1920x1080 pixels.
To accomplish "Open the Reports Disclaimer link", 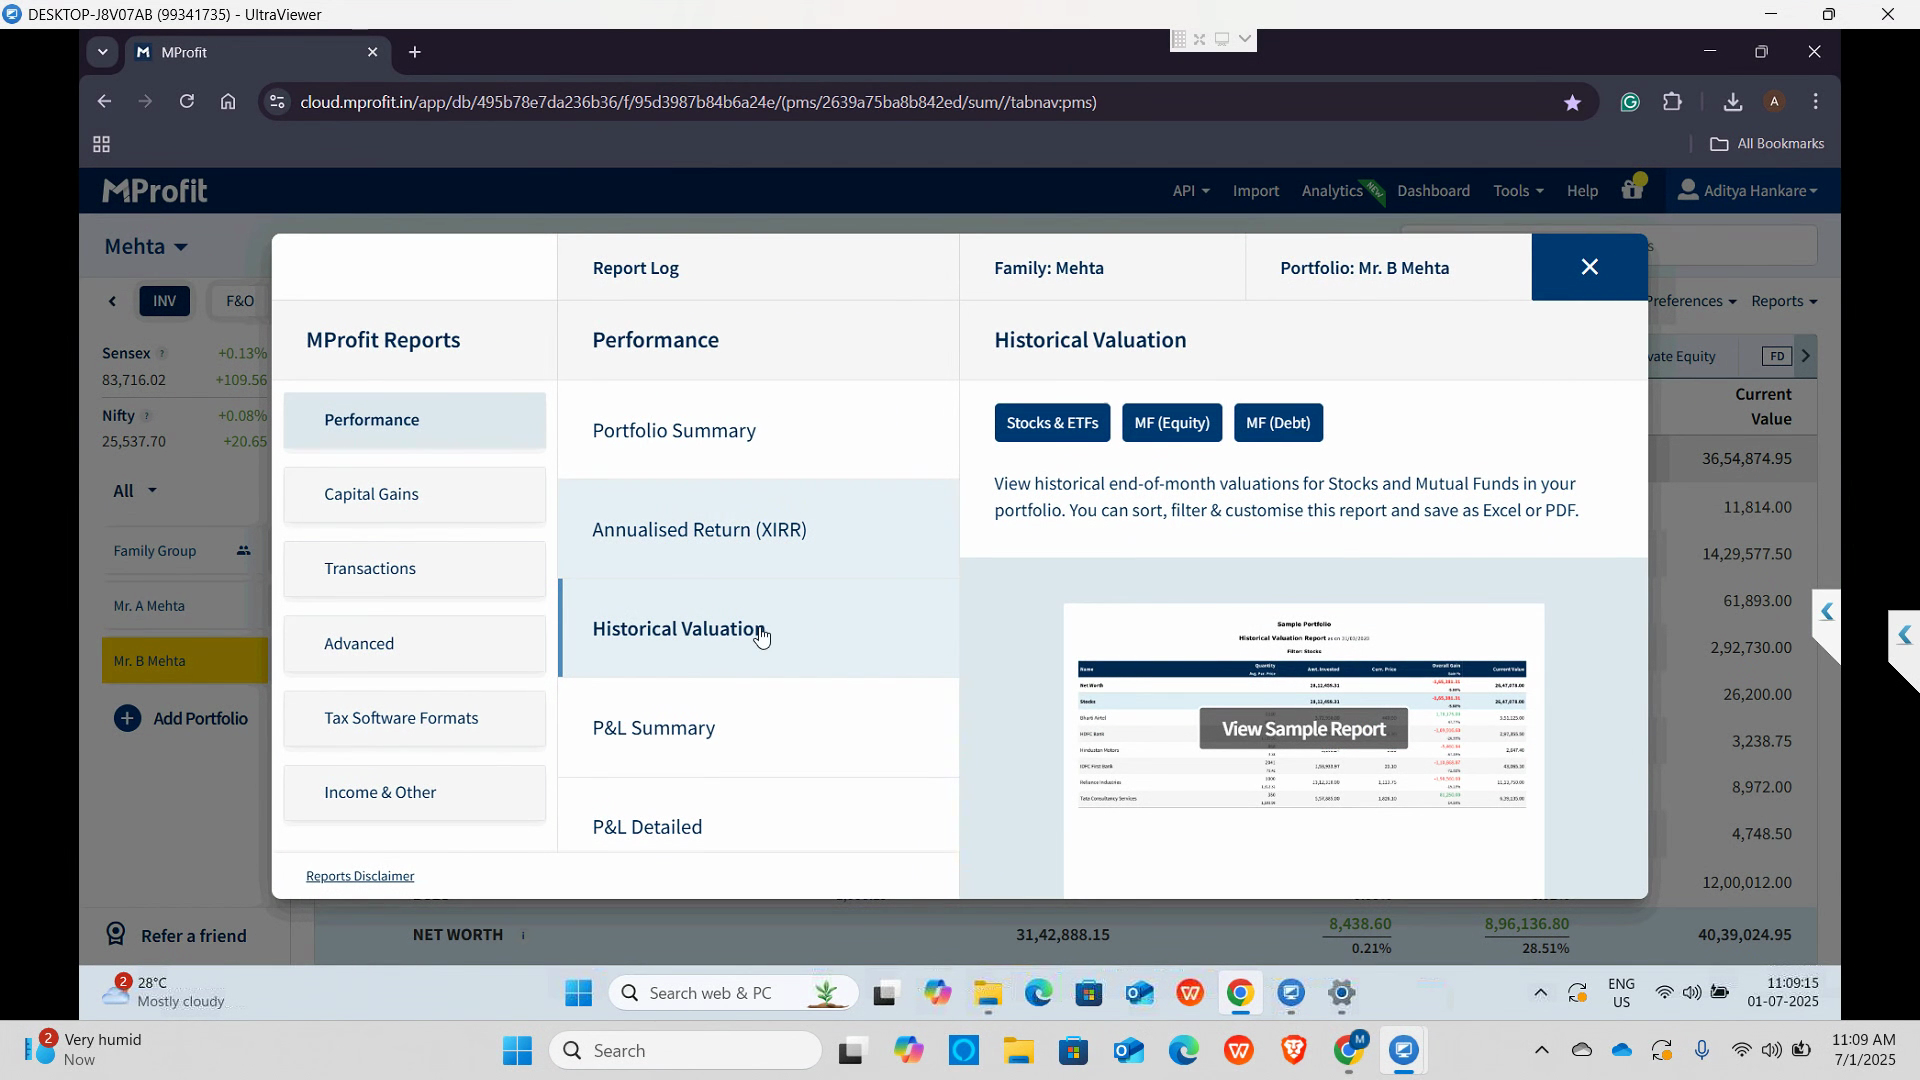I will [x=360, y=876].
